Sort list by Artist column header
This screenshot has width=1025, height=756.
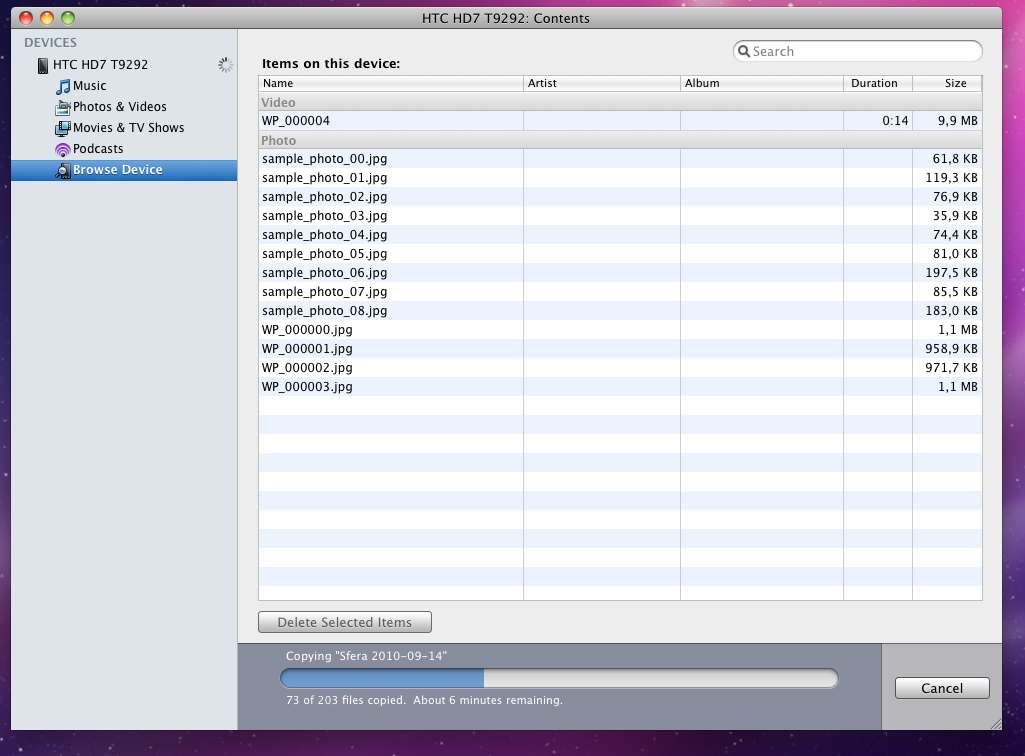click(x=601, y=83)
